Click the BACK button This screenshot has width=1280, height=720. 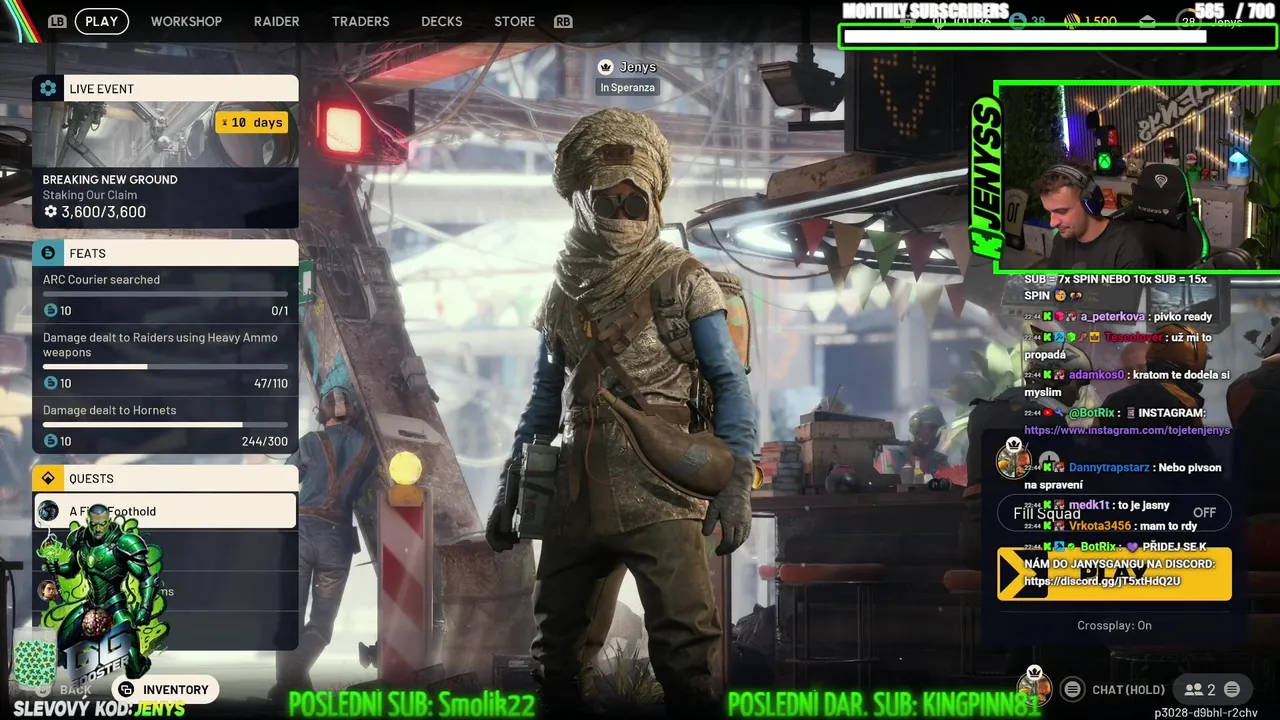click(65, 690)
